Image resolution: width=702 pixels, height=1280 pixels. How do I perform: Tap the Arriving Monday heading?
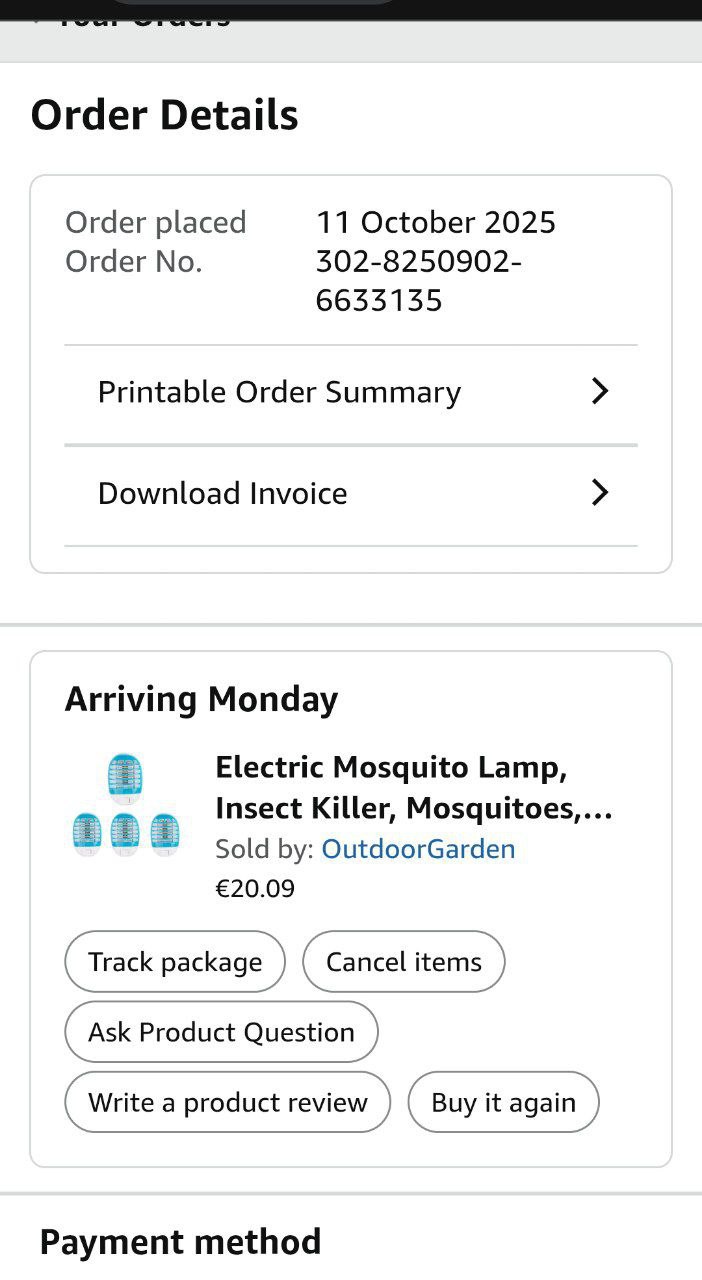[202, 699]
